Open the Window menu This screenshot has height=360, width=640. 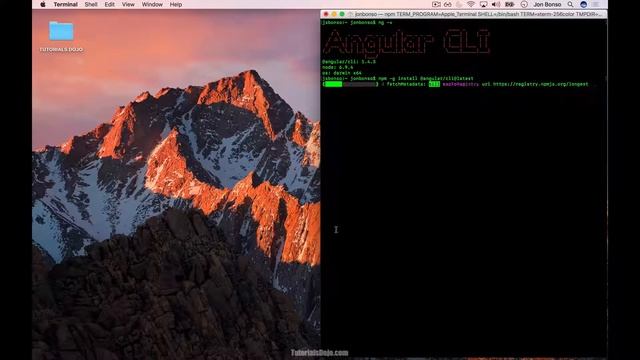152,4
